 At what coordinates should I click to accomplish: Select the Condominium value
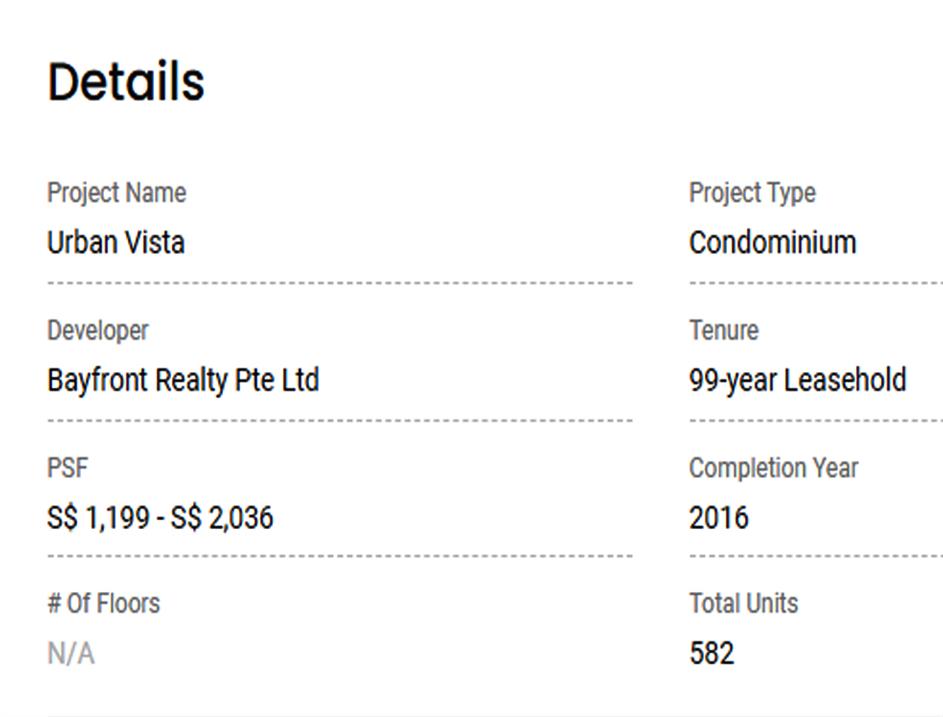[772, 243]
